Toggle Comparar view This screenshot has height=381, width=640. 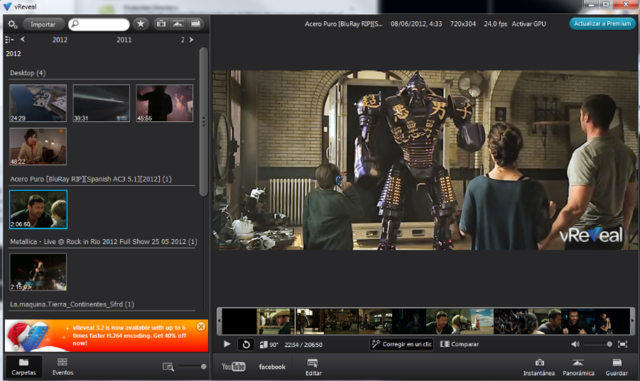(x=460, y=344)
